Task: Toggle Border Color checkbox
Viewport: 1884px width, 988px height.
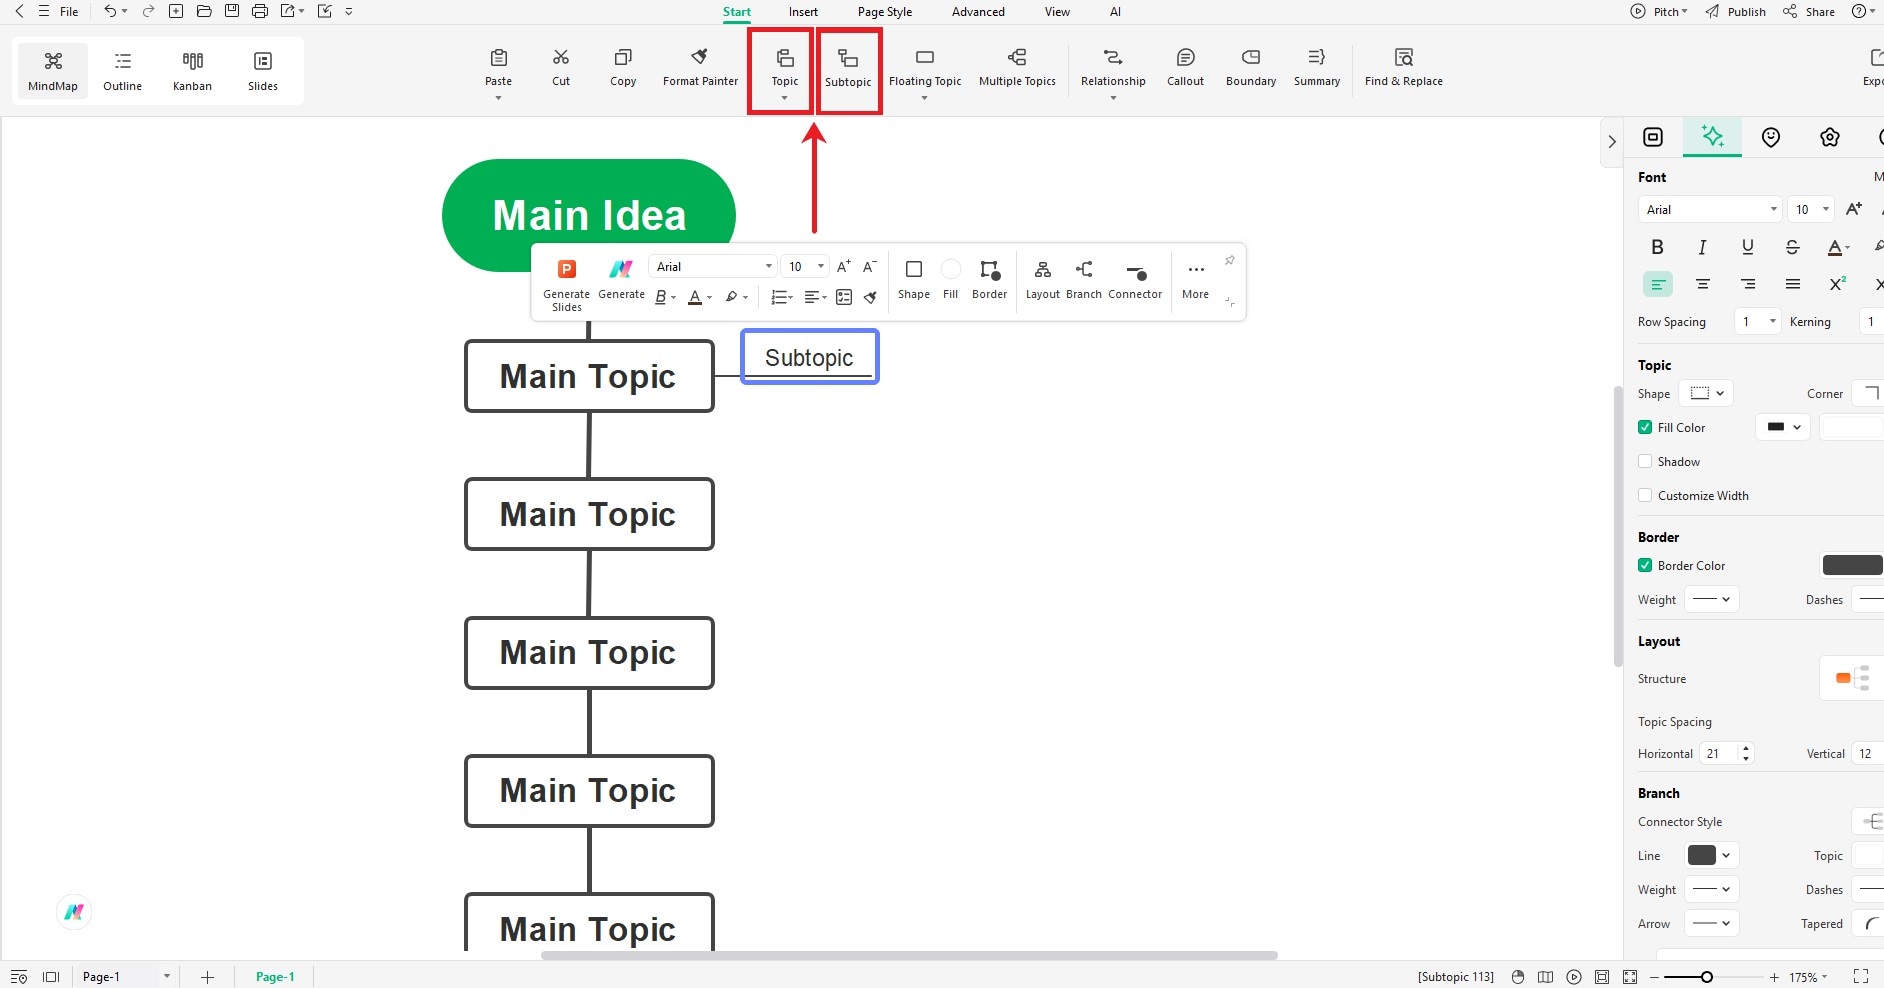Action: click(x=1645, y=565)
